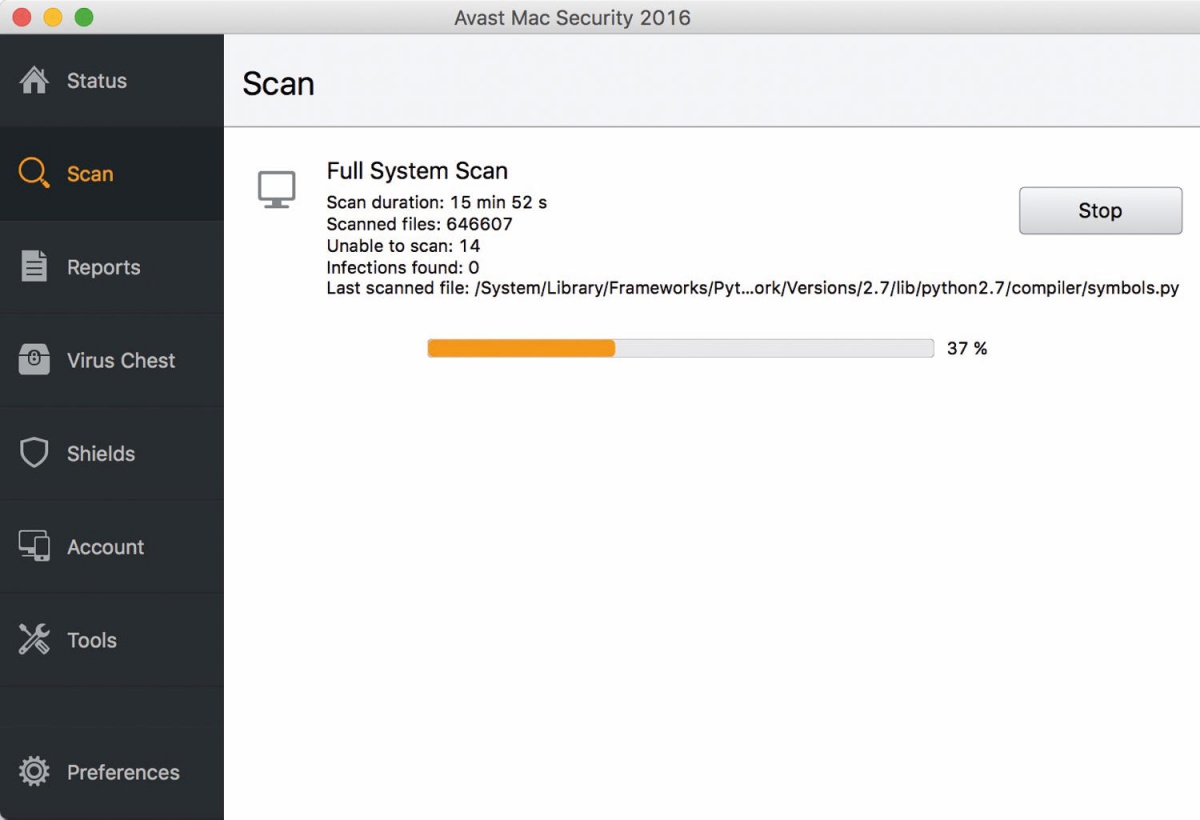Click the Tools wrench icon

point(34,640)
